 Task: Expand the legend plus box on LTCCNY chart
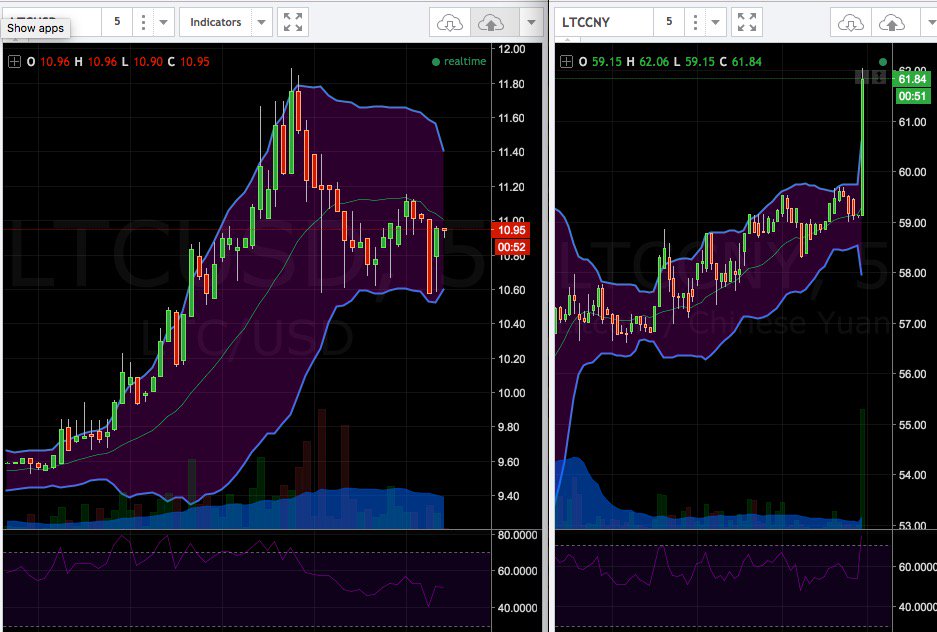pos(567,62)
